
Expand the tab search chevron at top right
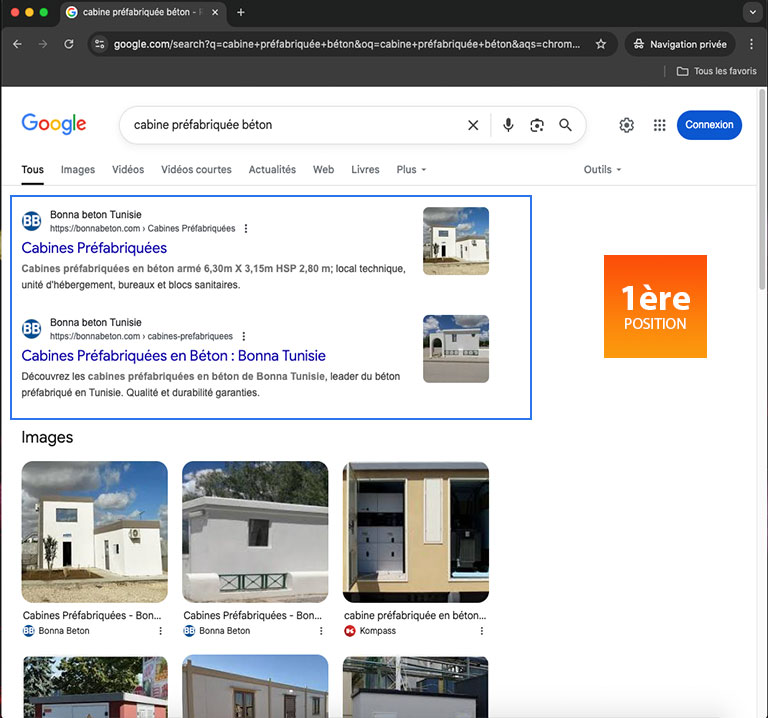pyautogui.click(x=752, y=12)
